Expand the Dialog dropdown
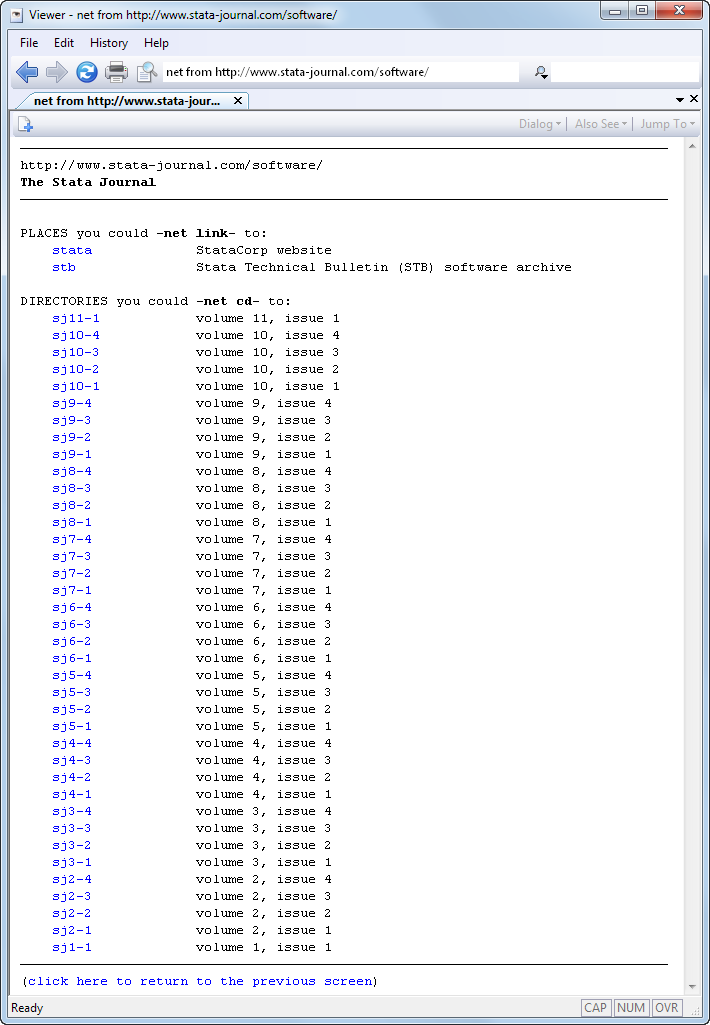Viewport: 710px width, 1025px height. pos(539,124)
